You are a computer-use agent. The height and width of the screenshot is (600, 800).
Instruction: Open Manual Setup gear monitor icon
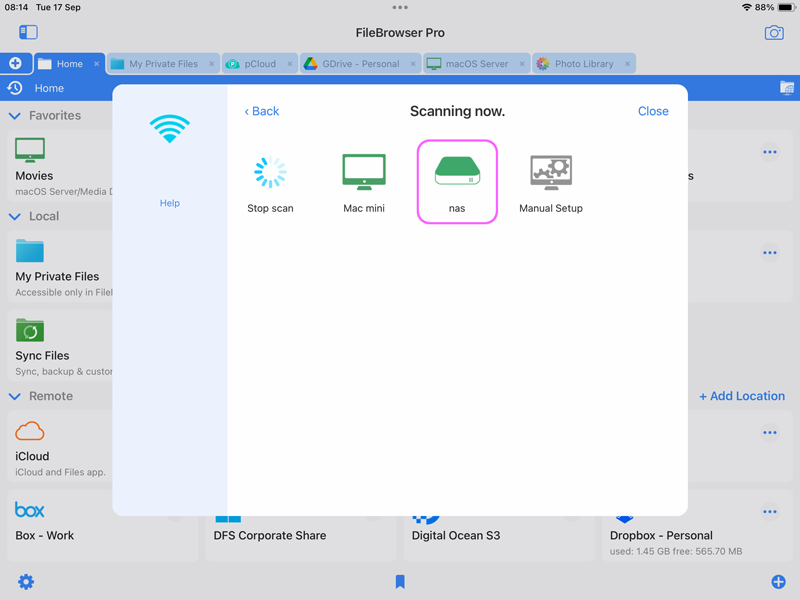click(551, 172)
